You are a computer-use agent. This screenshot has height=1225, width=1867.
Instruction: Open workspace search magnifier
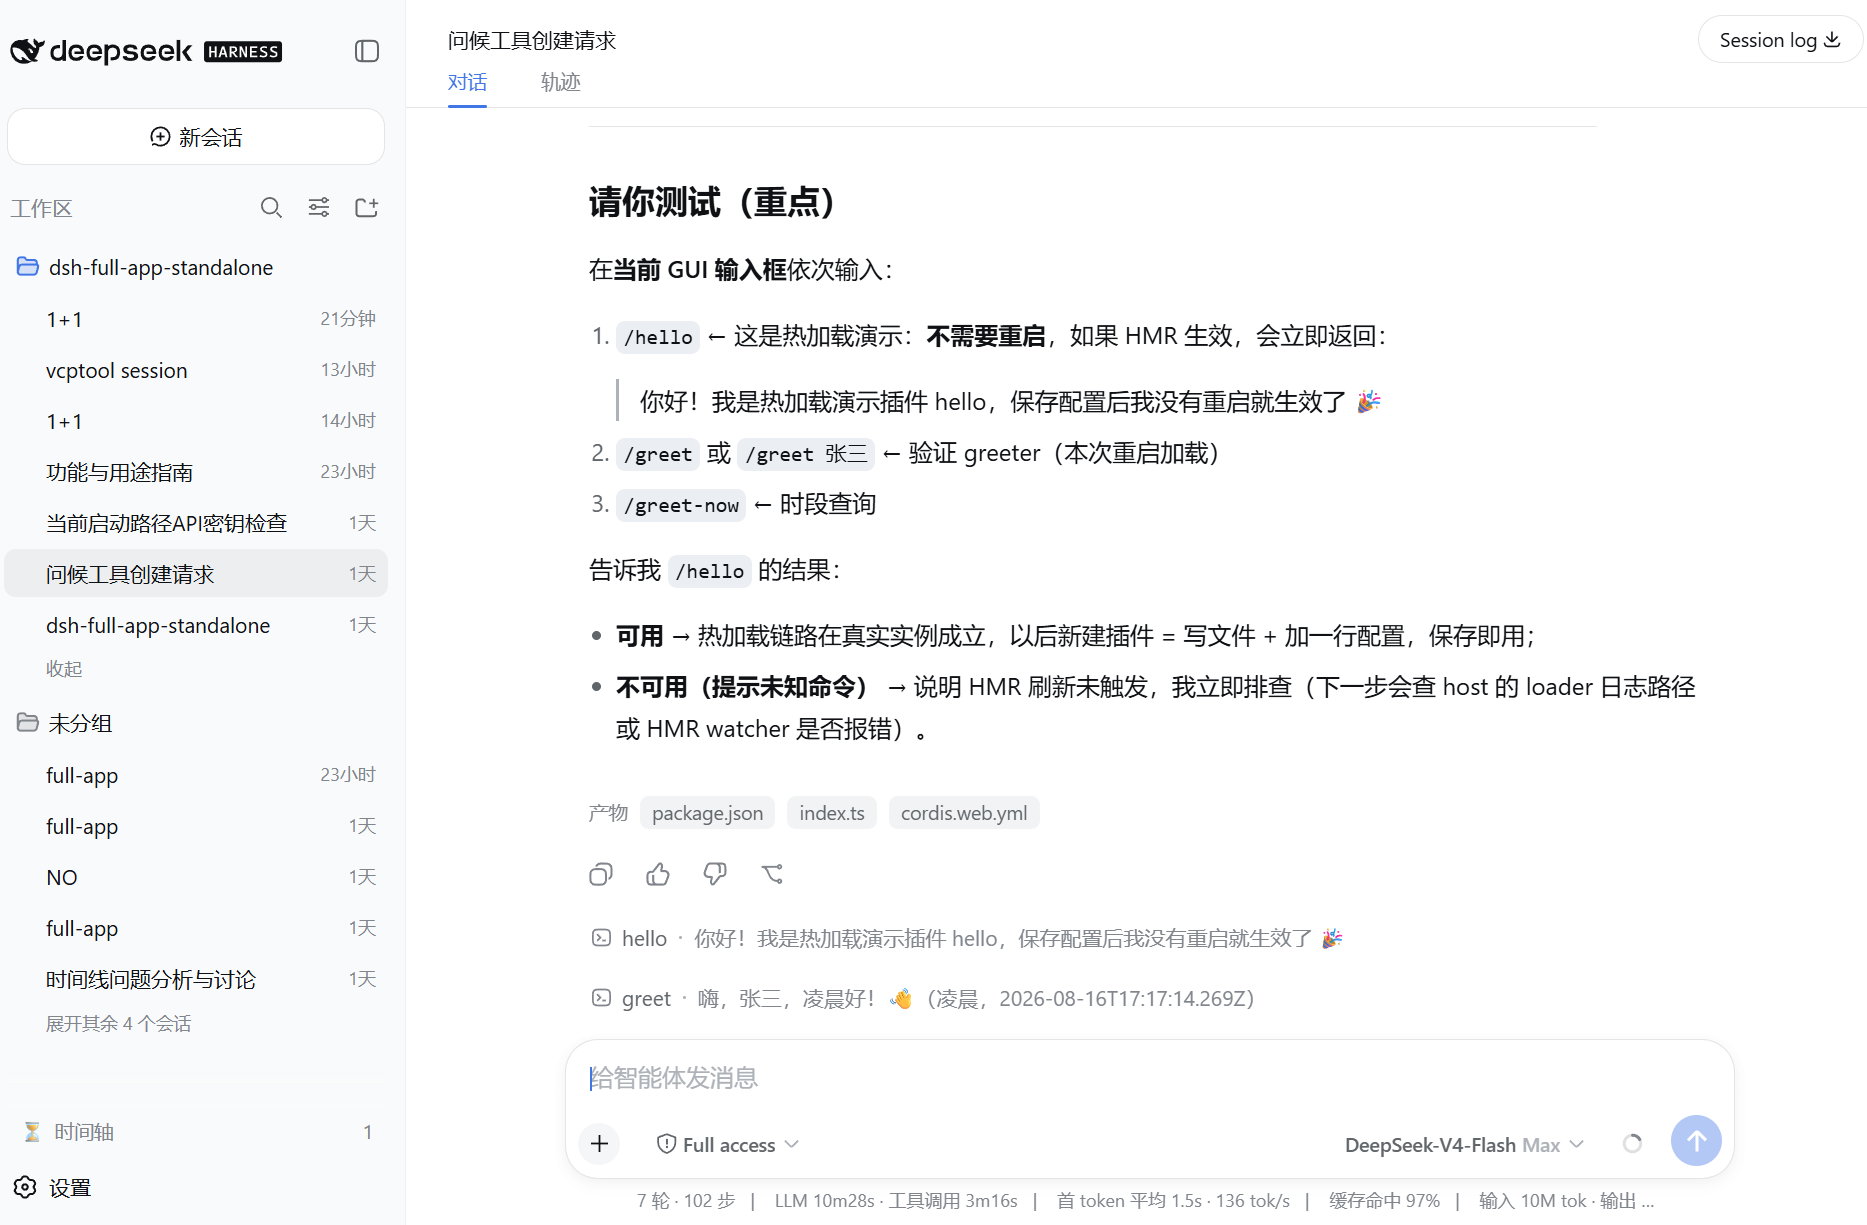pos(271,208)
